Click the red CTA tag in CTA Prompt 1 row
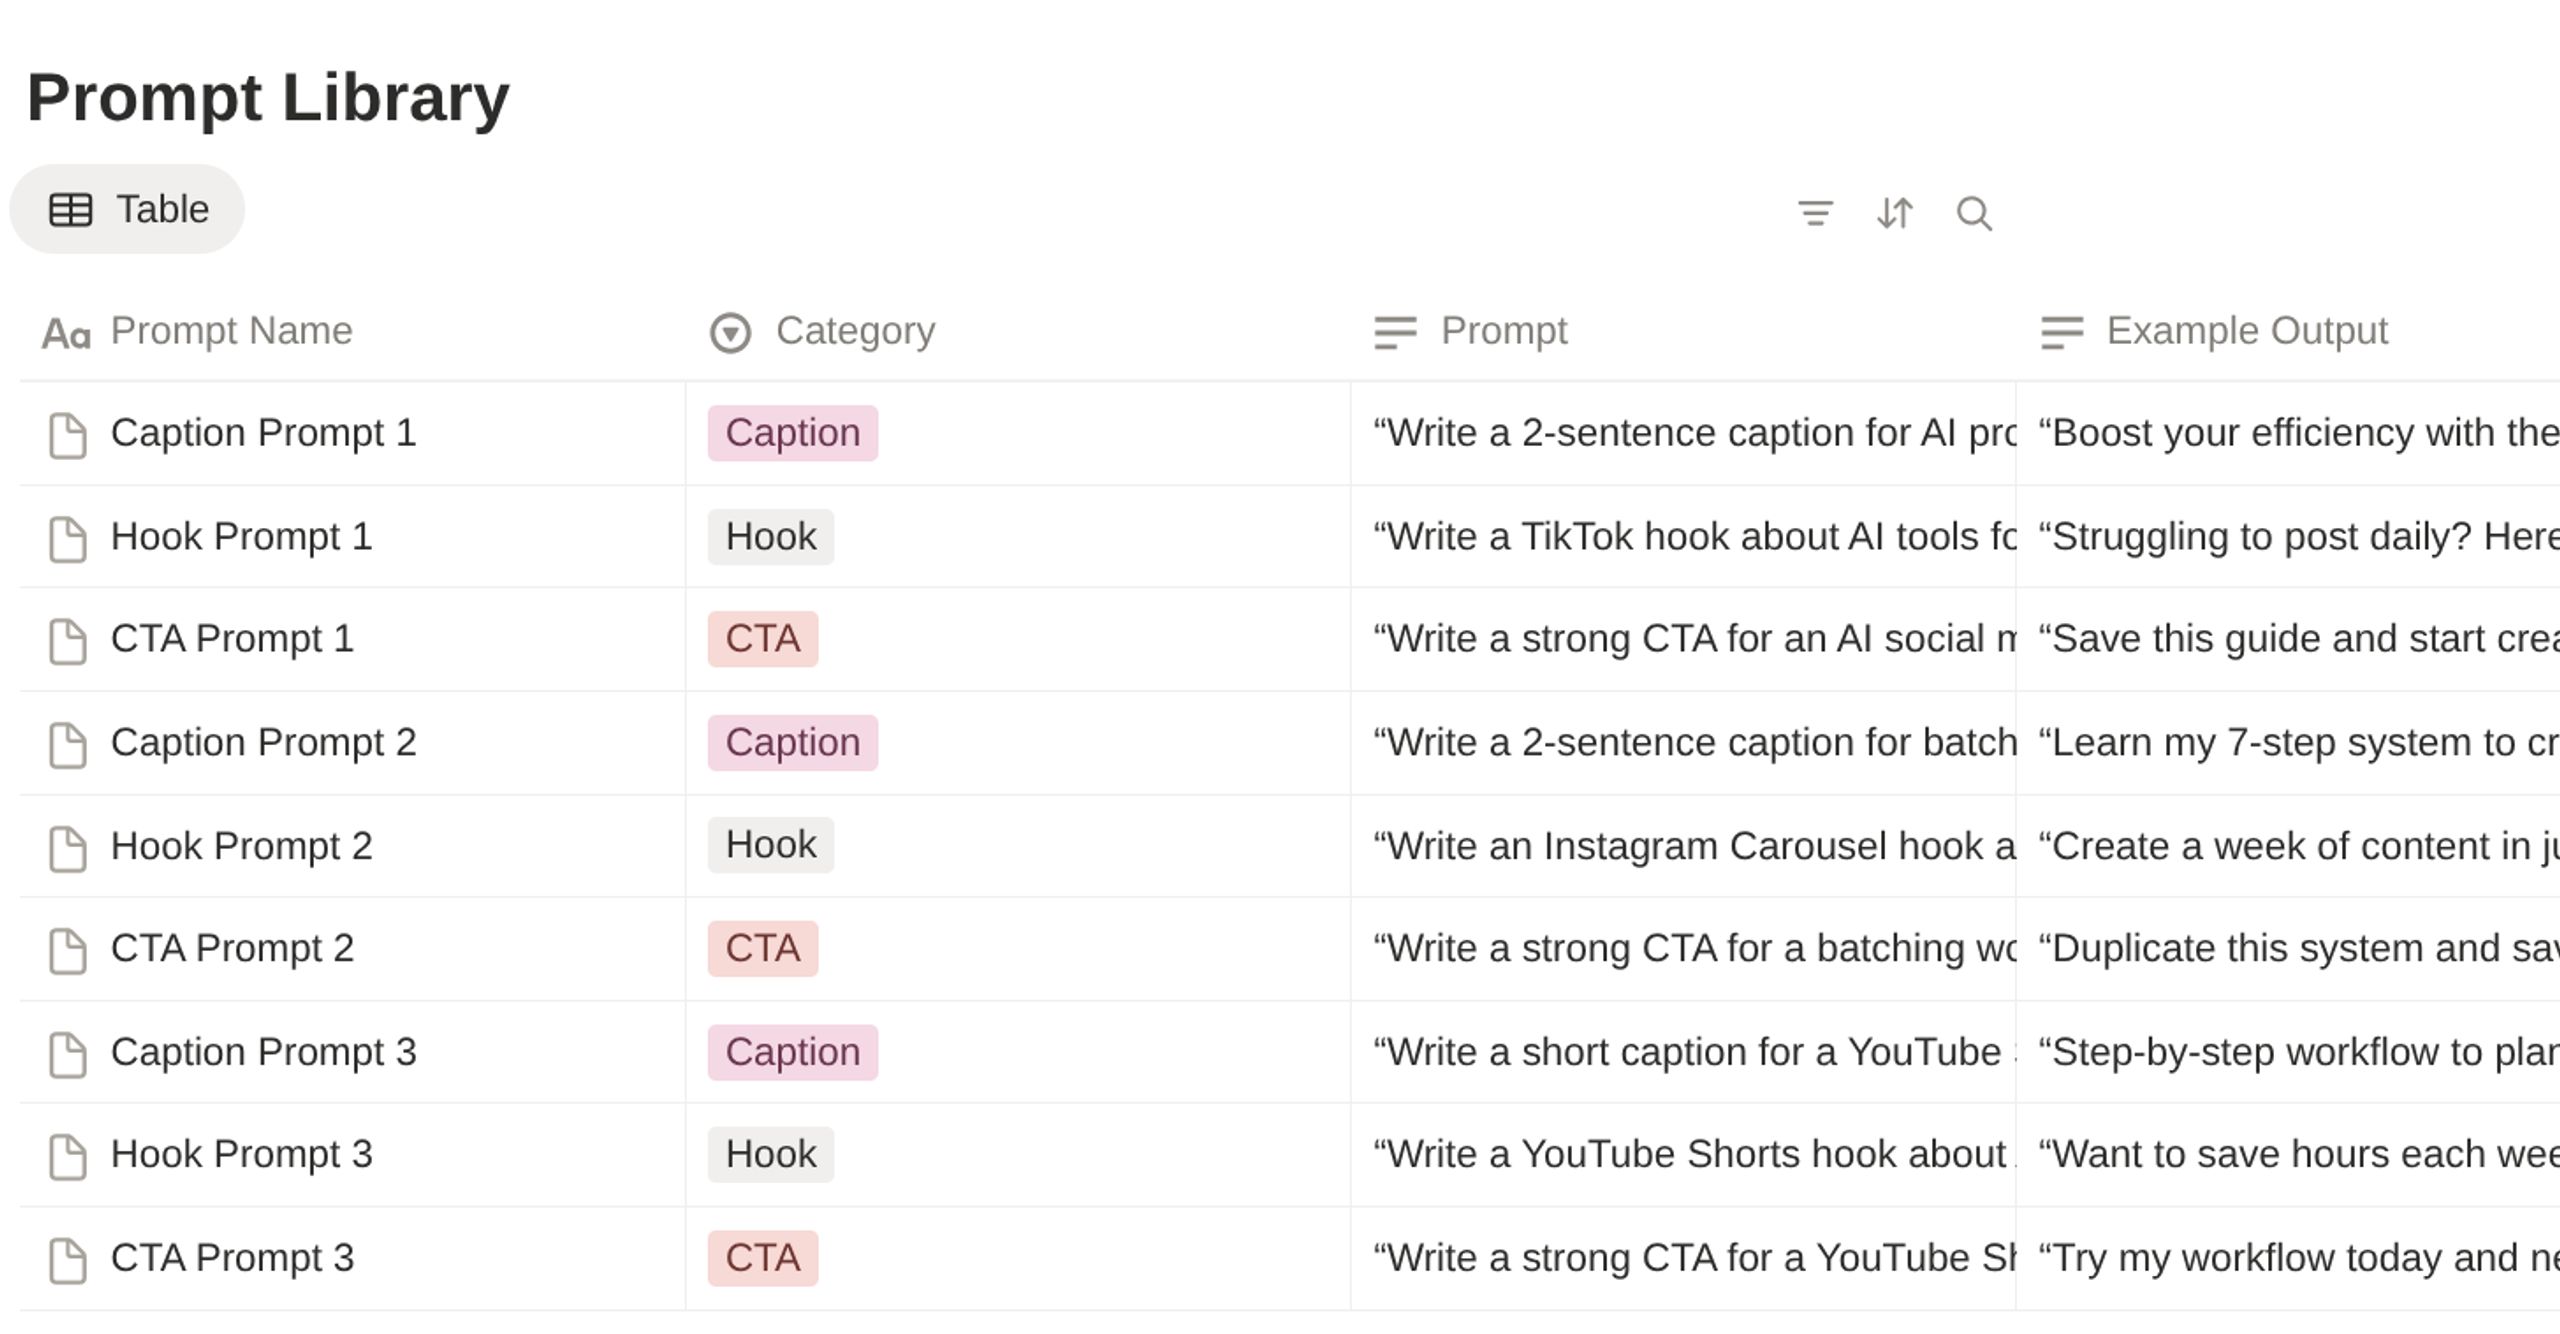Image resolution: width=2560 pixels, height=1334 pixels. click(x=763, y=639)
